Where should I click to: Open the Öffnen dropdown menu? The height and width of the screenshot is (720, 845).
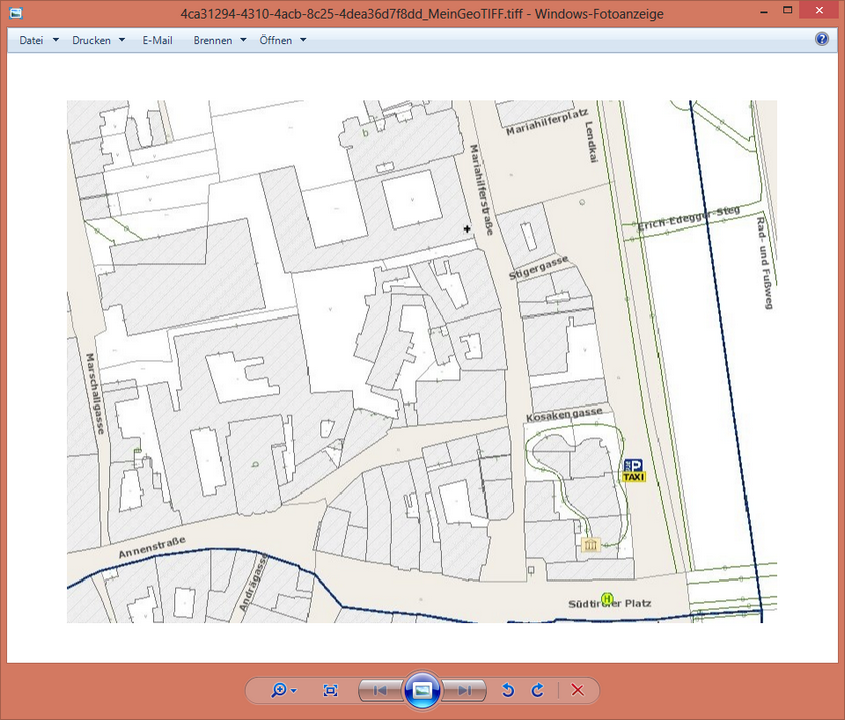(282, 40)
